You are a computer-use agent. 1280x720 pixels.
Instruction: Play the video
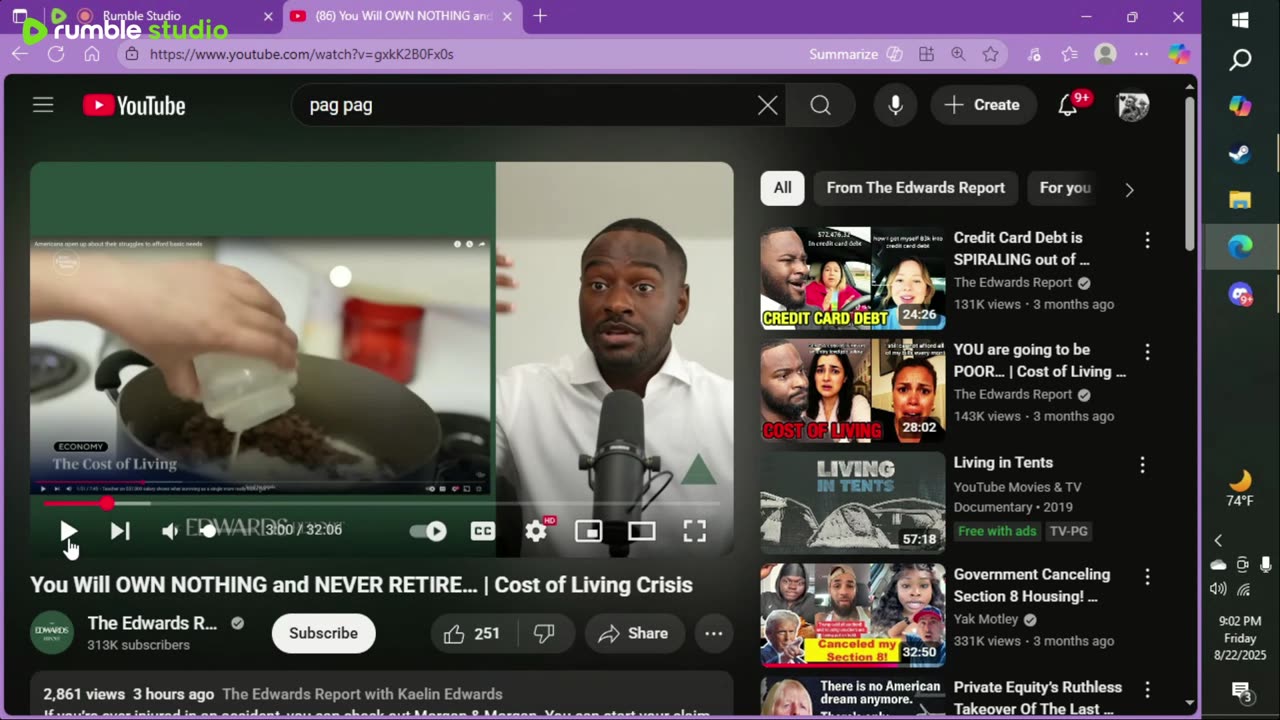67,531
